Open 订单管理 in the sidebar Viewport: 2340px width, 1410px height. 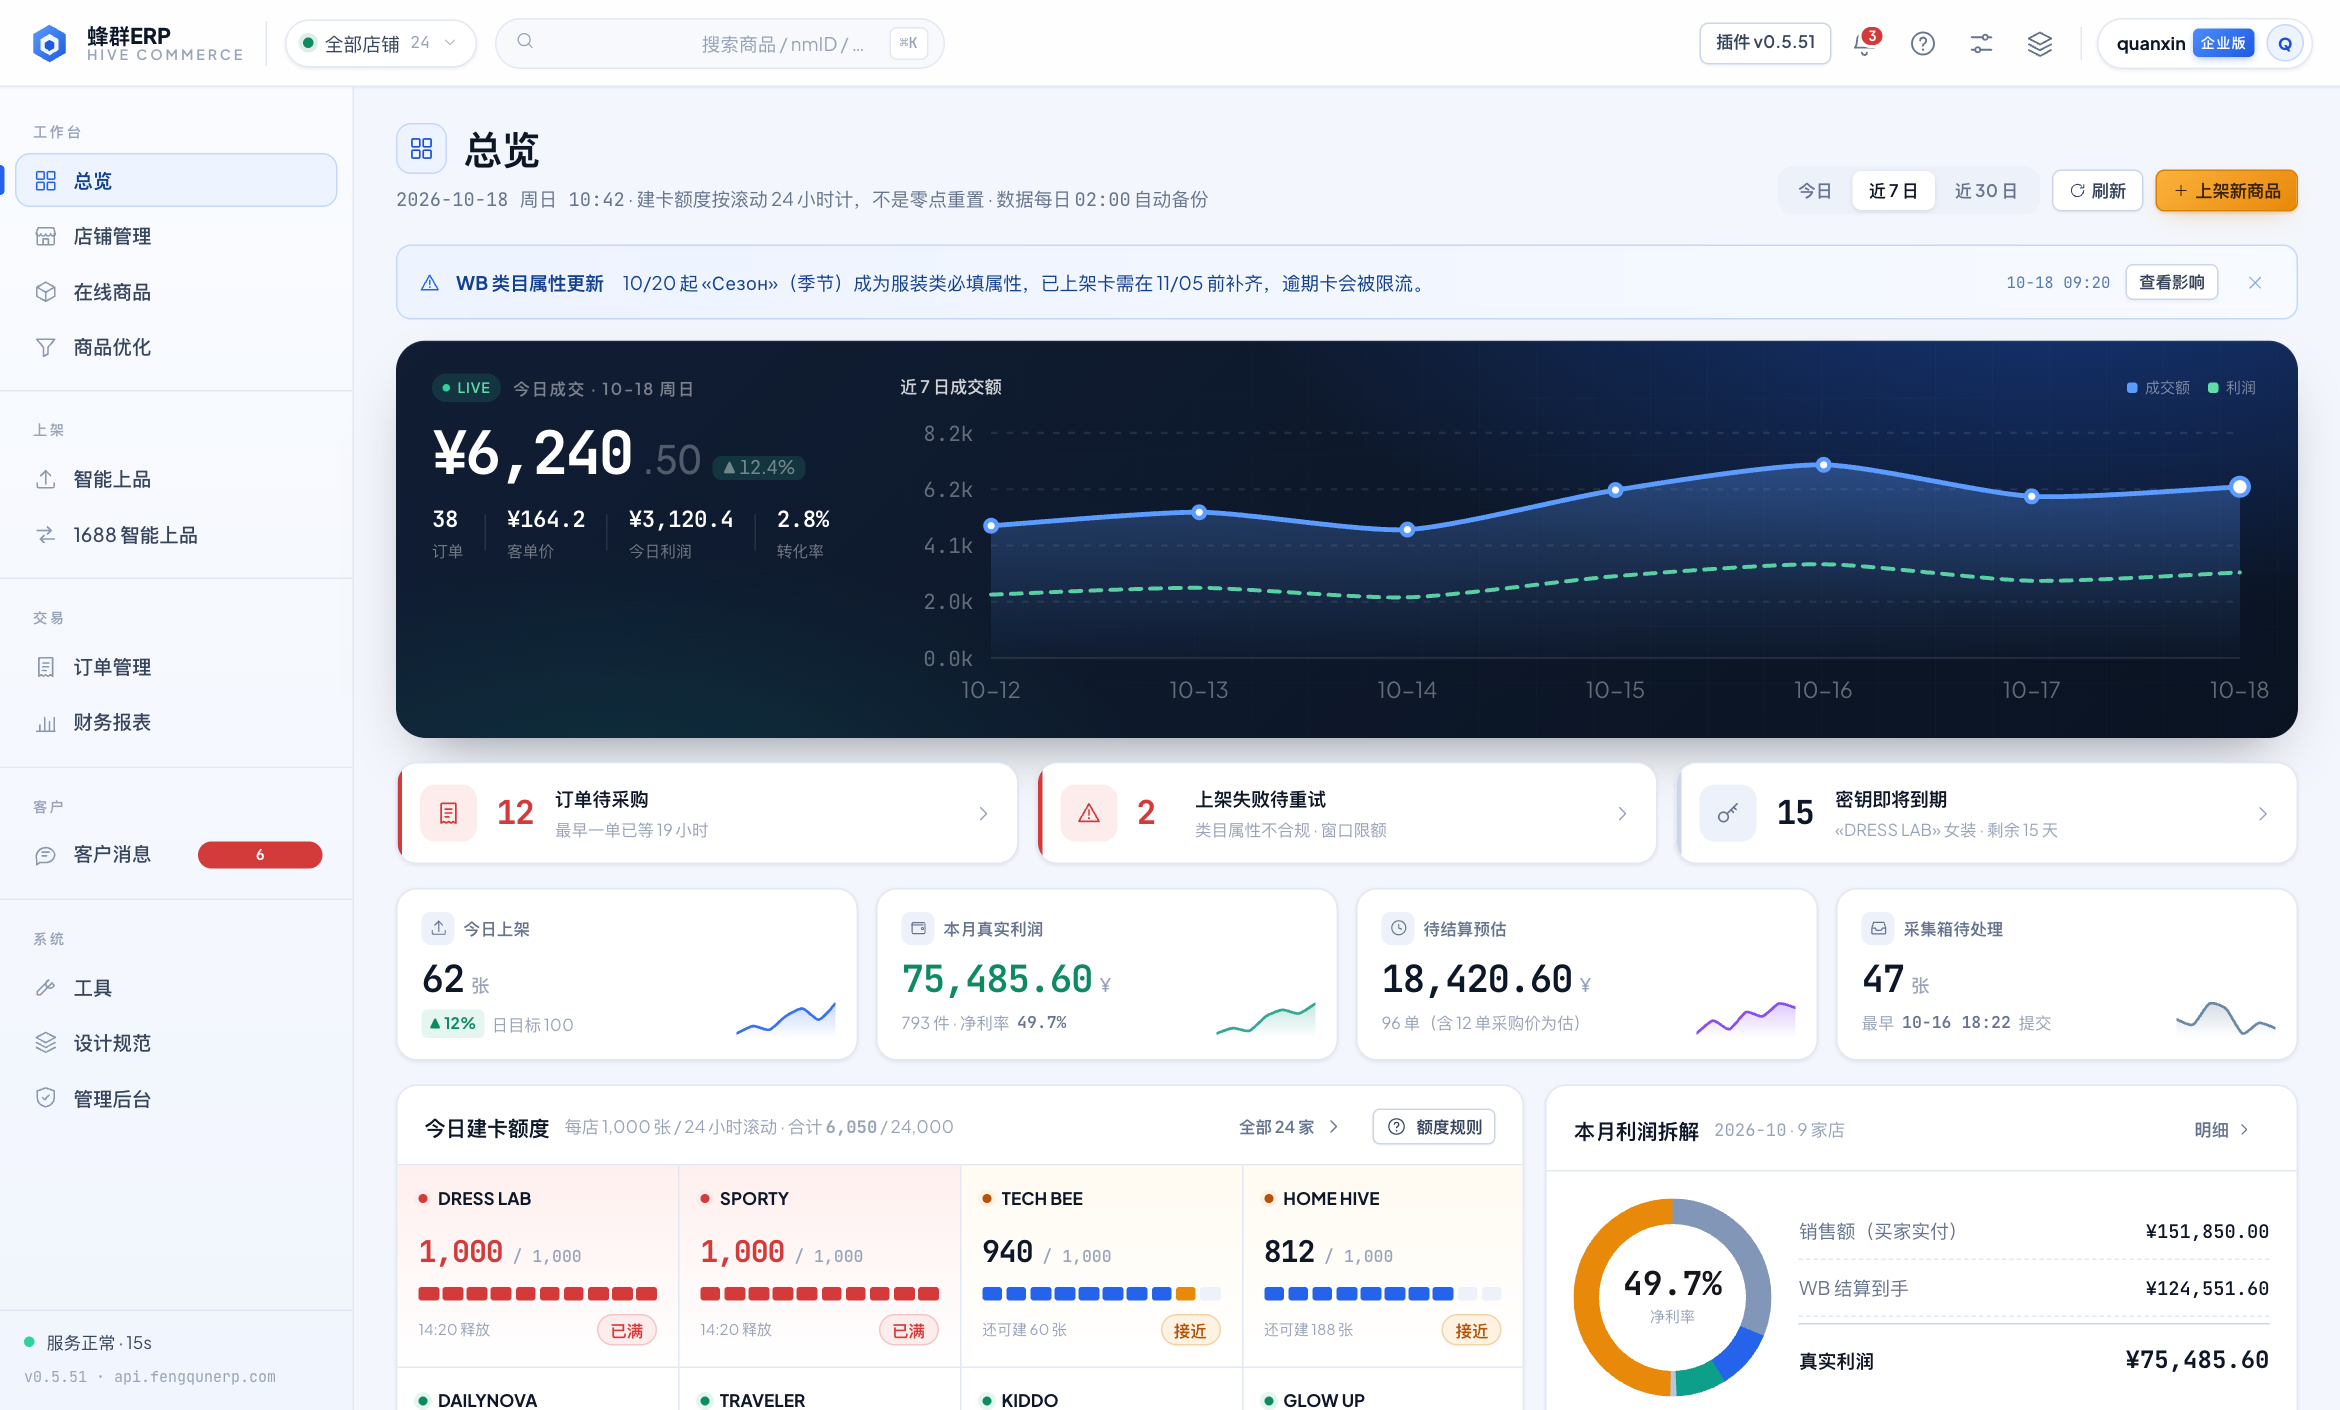(176, 667)
